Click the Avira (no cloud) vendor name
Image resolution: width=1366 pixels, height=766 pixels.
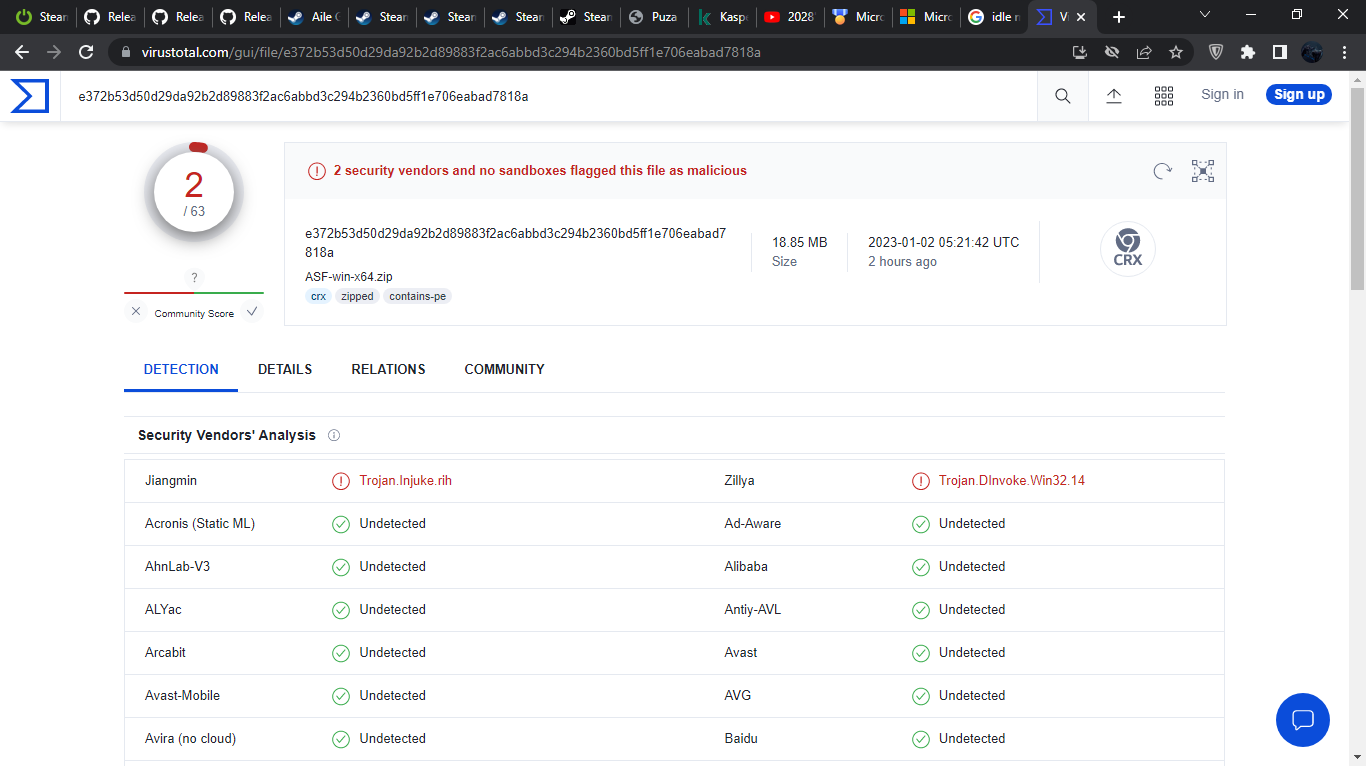click(x=190, y=739)
